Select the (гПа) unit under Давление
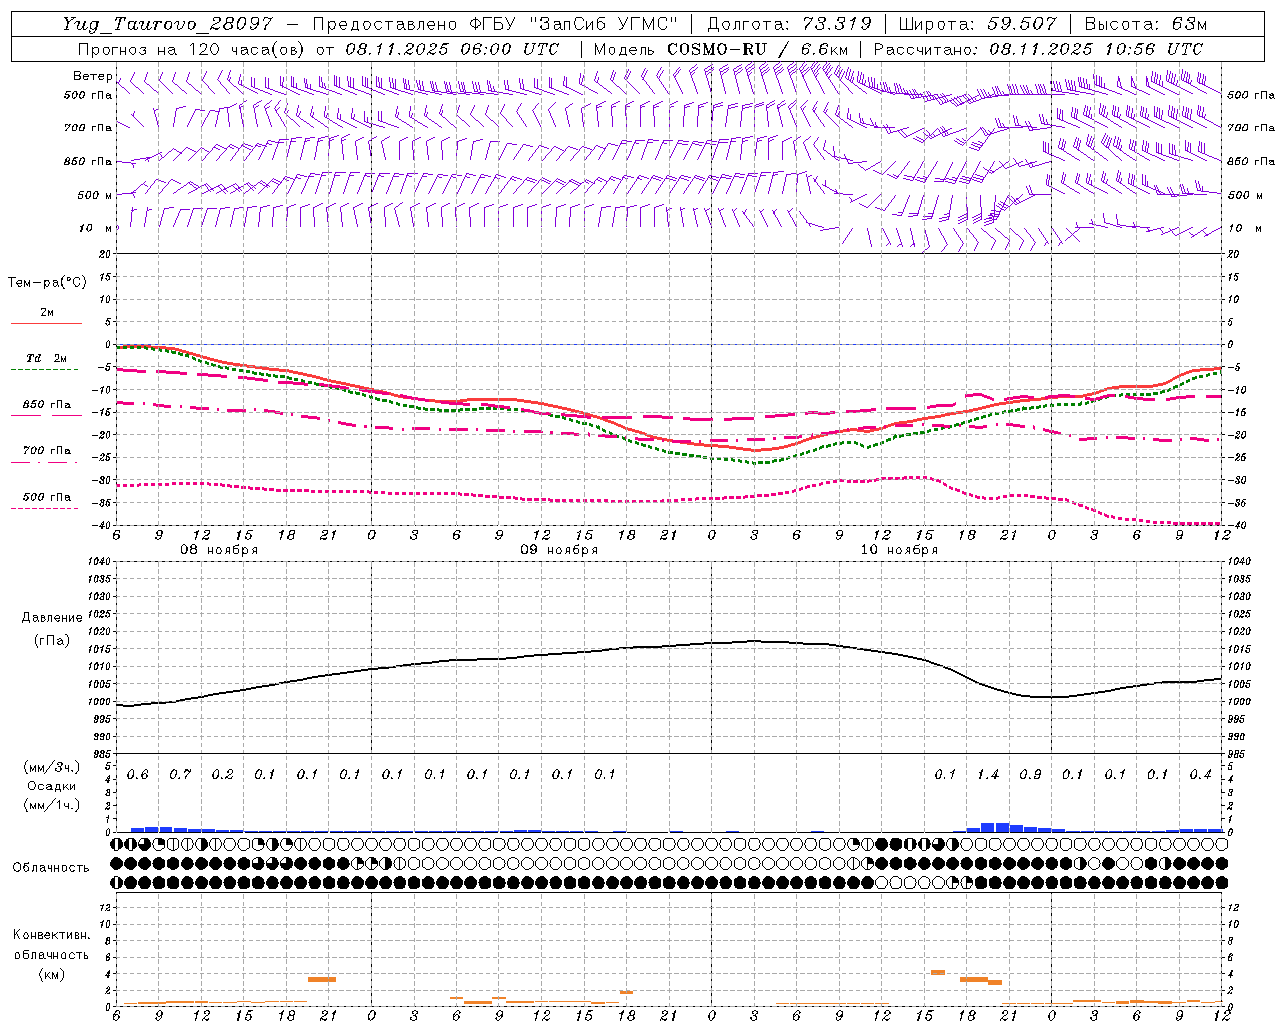 pos(52,640)
